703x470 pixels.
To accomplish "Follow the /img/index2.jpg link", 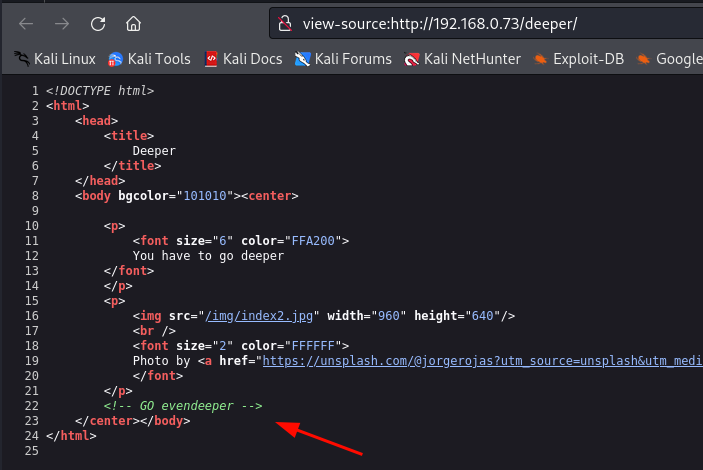I will click(x=259, y=316).
